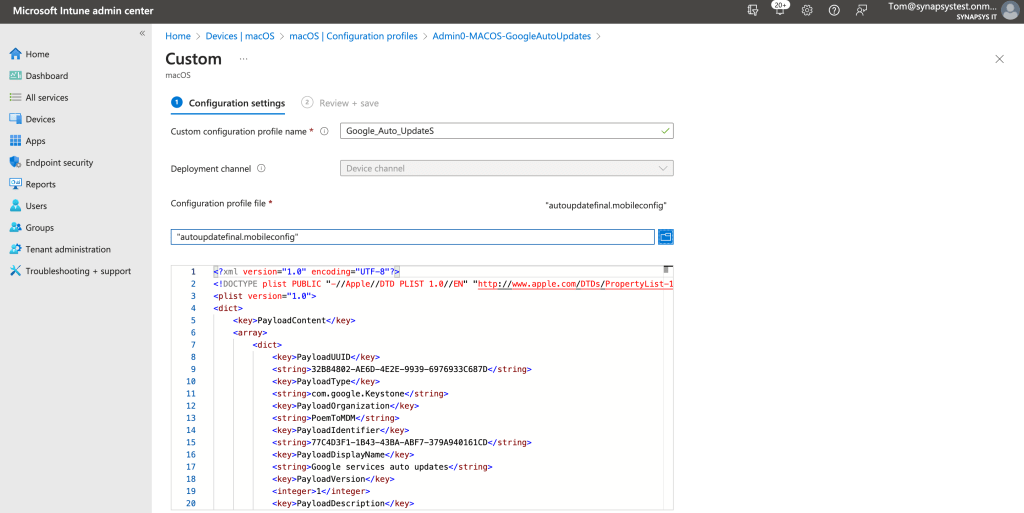This screenshot has width=1024, height=513.
Task: Open the notifications bell in header
Action: [780, 10]
